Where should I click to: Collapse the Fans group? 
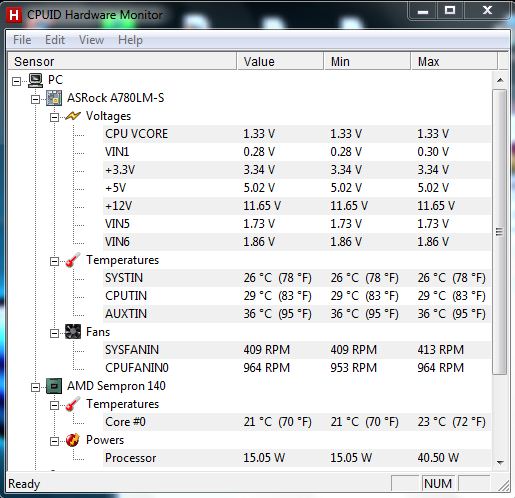point(54,333)
